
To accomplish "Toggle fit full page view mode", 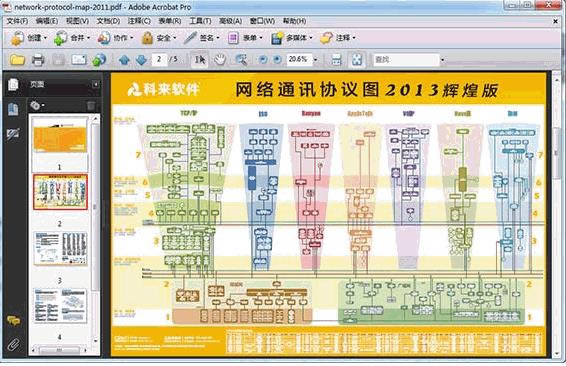I will point(357,60).
